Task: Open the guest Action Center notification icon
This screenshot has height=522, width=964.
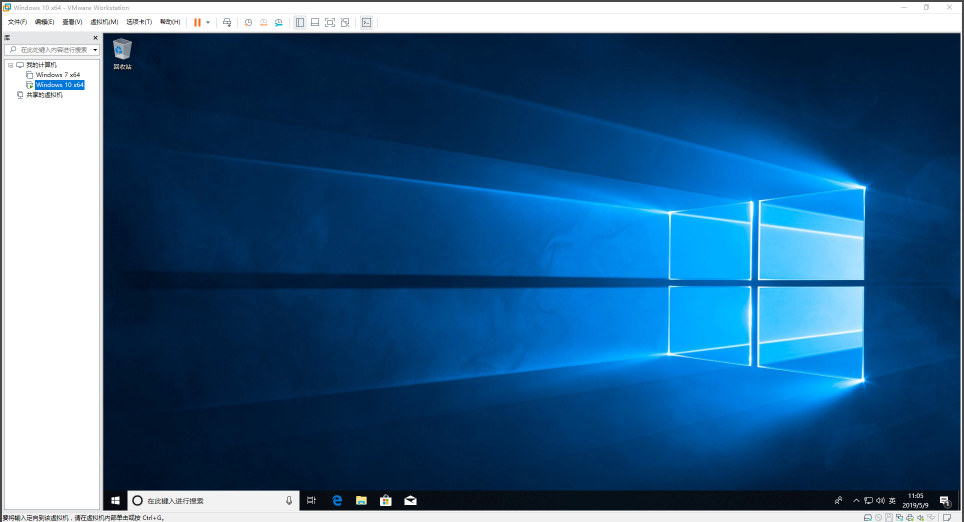Action: [945, 500]
